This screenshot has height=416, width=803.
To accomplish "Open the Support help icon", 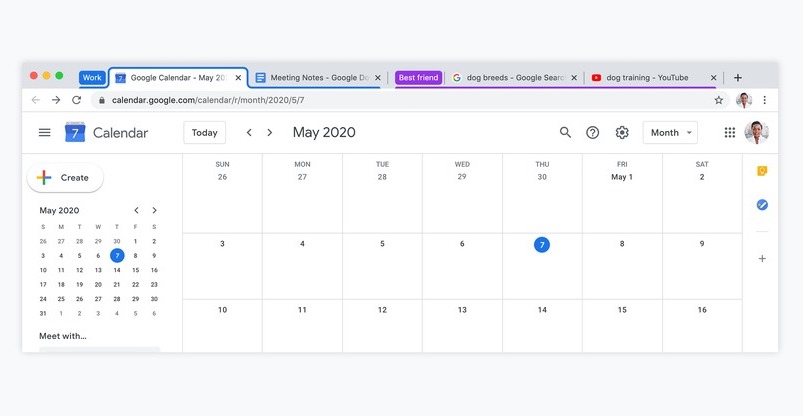I will (593, 132).
